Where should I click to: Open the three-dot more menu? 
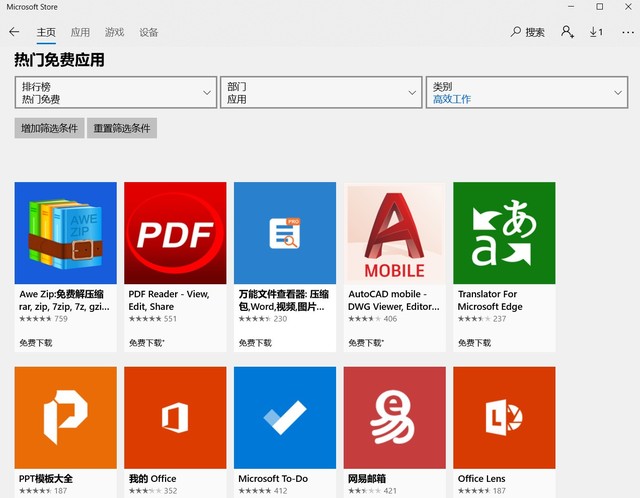coord(628,32)
